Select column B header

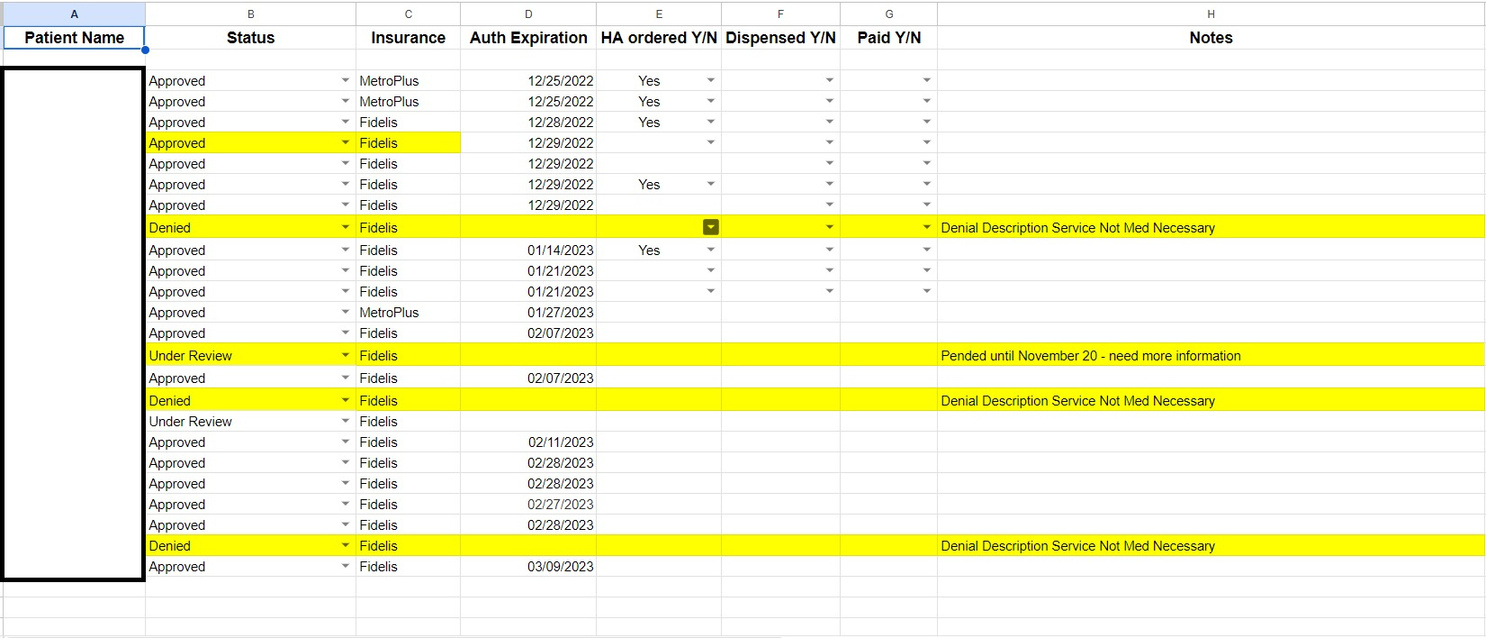tap(250, 14)
